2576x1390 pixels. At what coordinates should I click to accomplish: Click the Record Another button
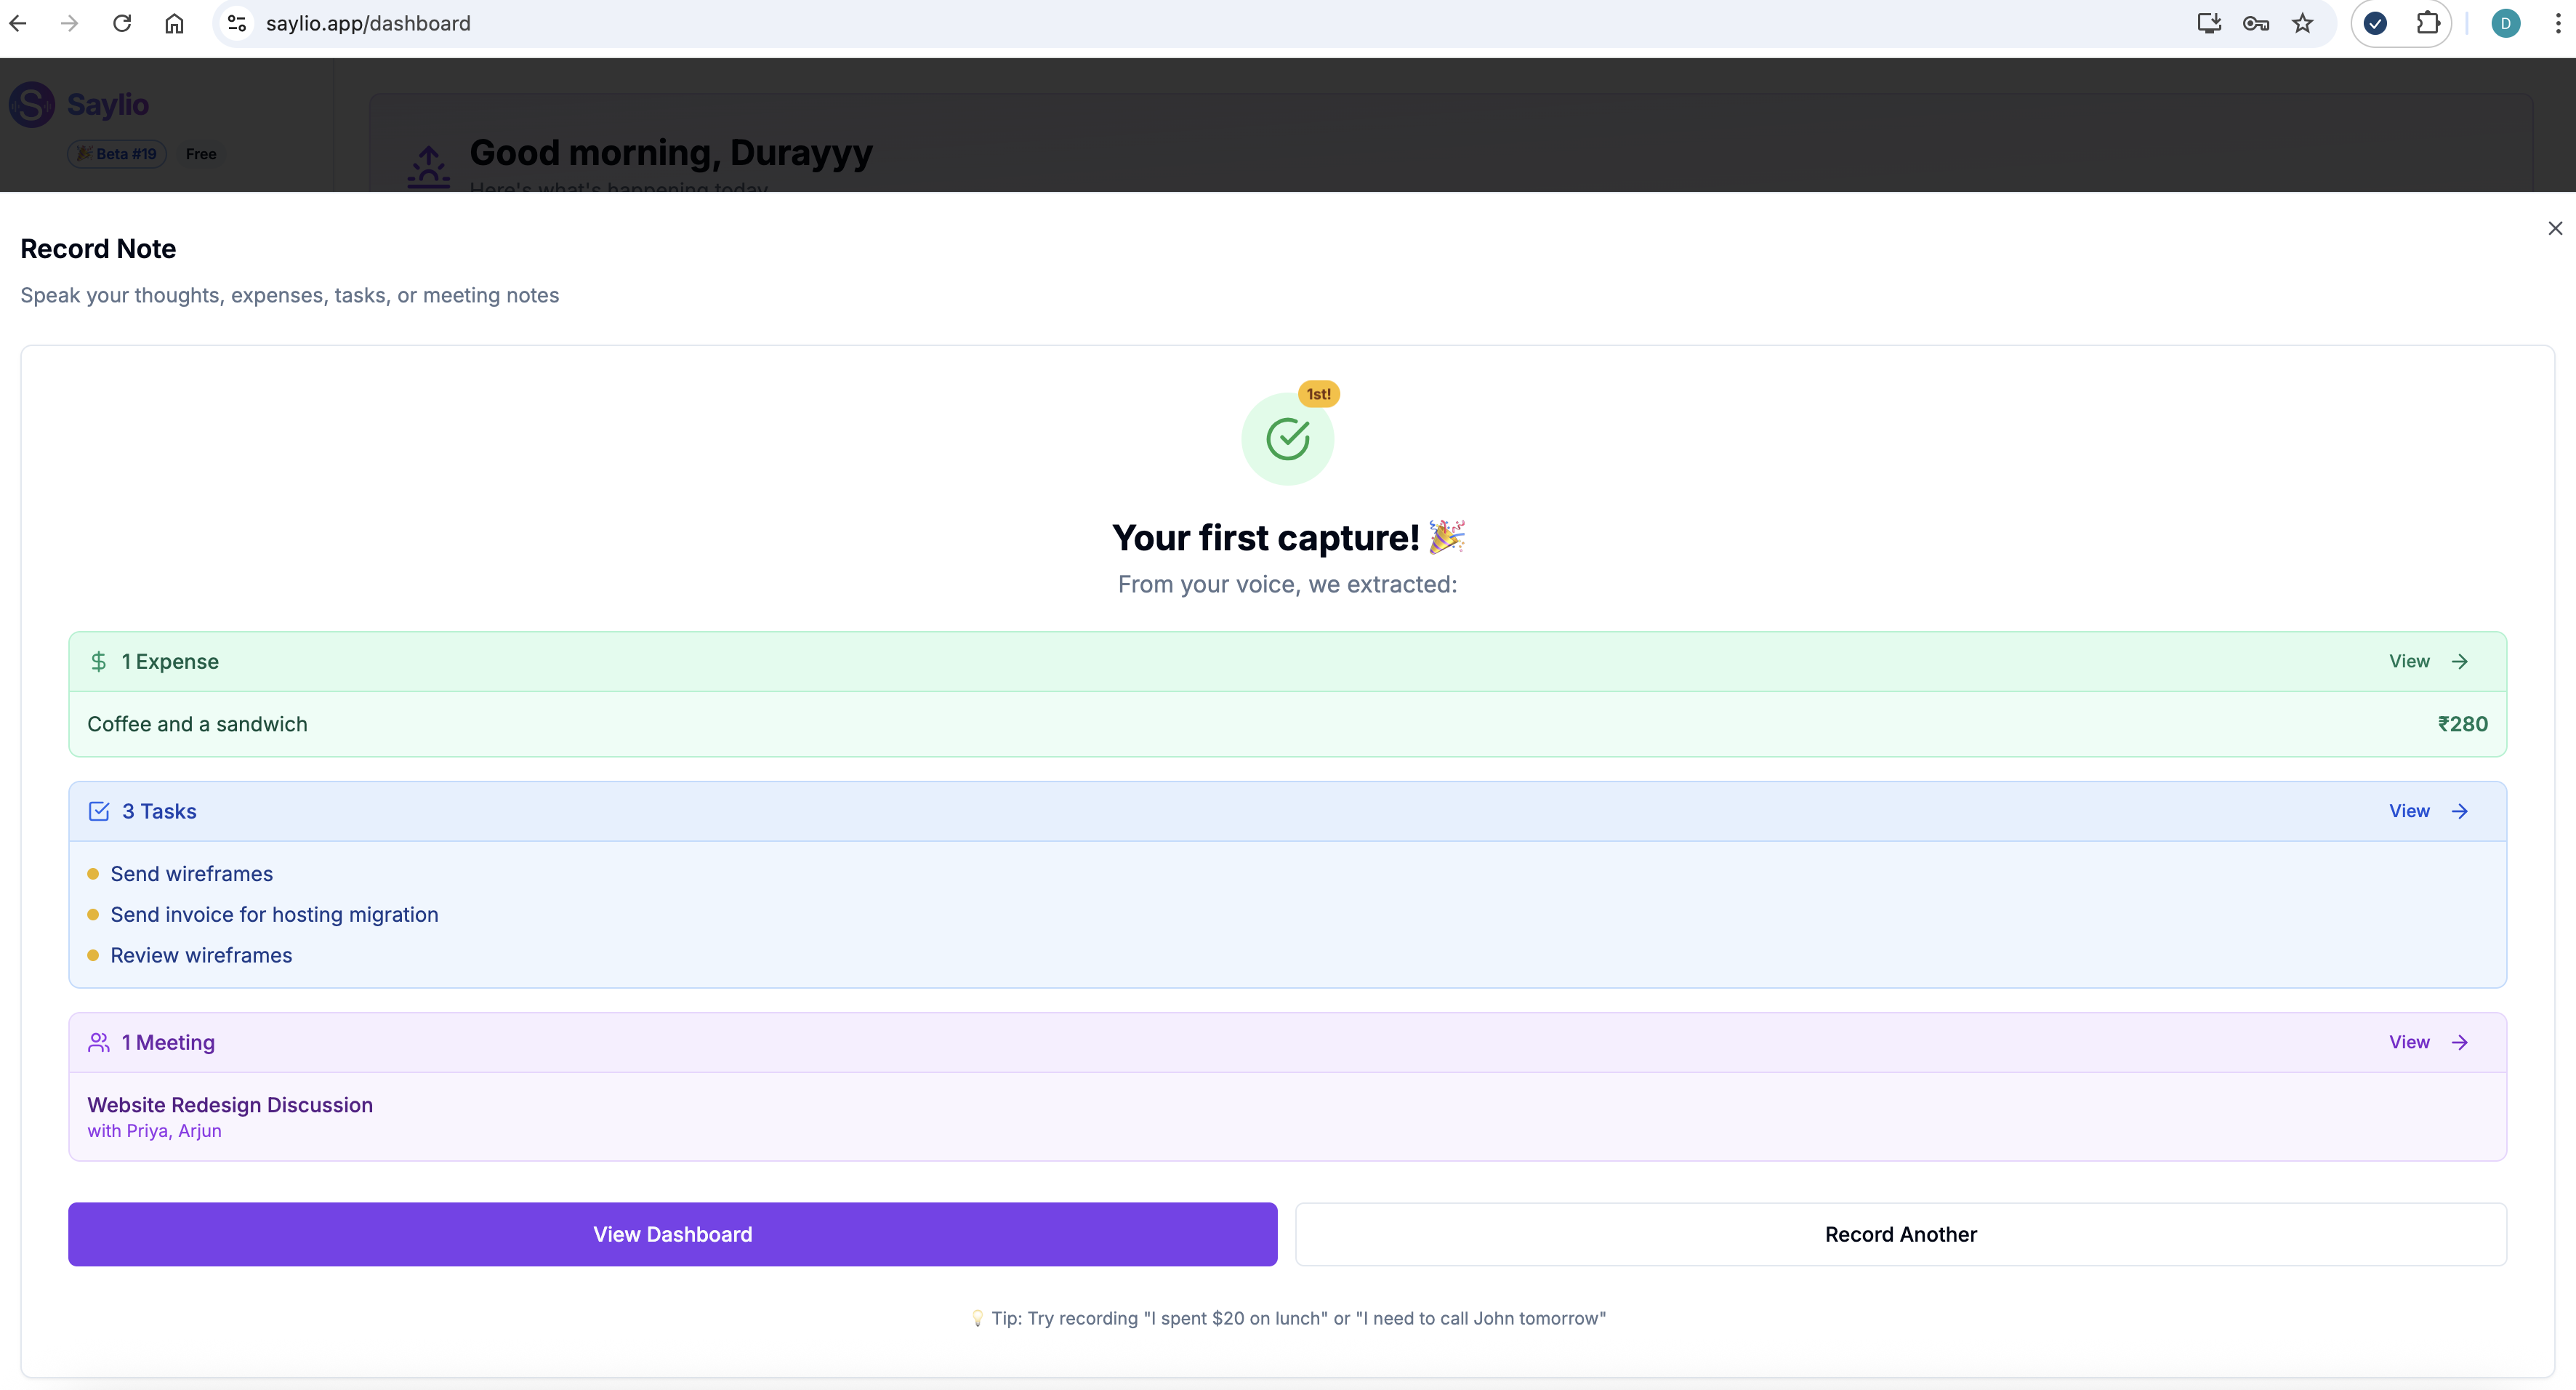pyautogui.click(x=1900, y=1234)
